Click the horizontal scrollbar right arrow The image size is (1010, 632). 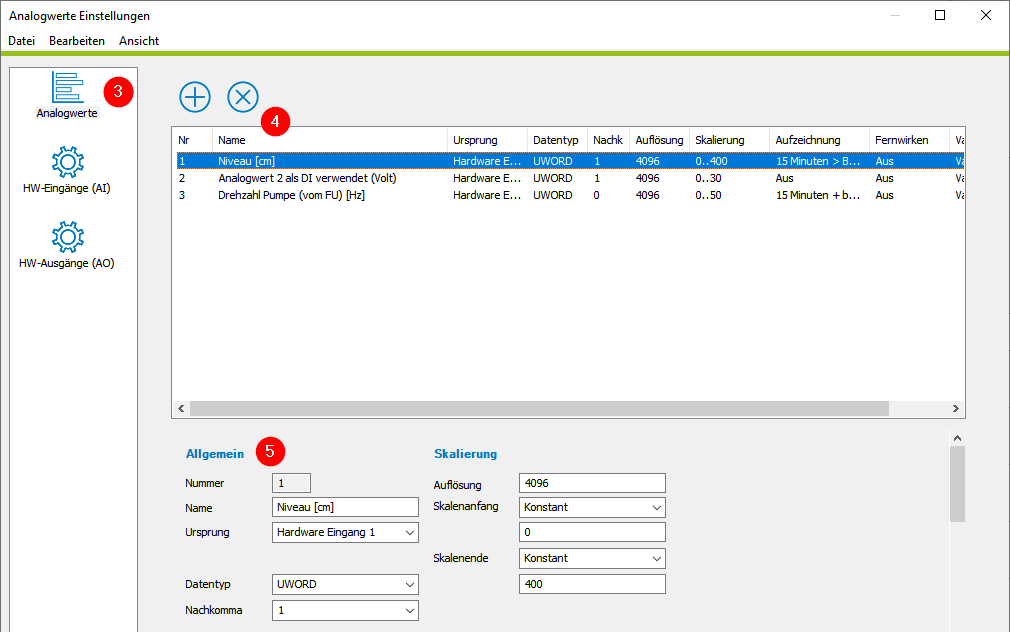point(956,408)
